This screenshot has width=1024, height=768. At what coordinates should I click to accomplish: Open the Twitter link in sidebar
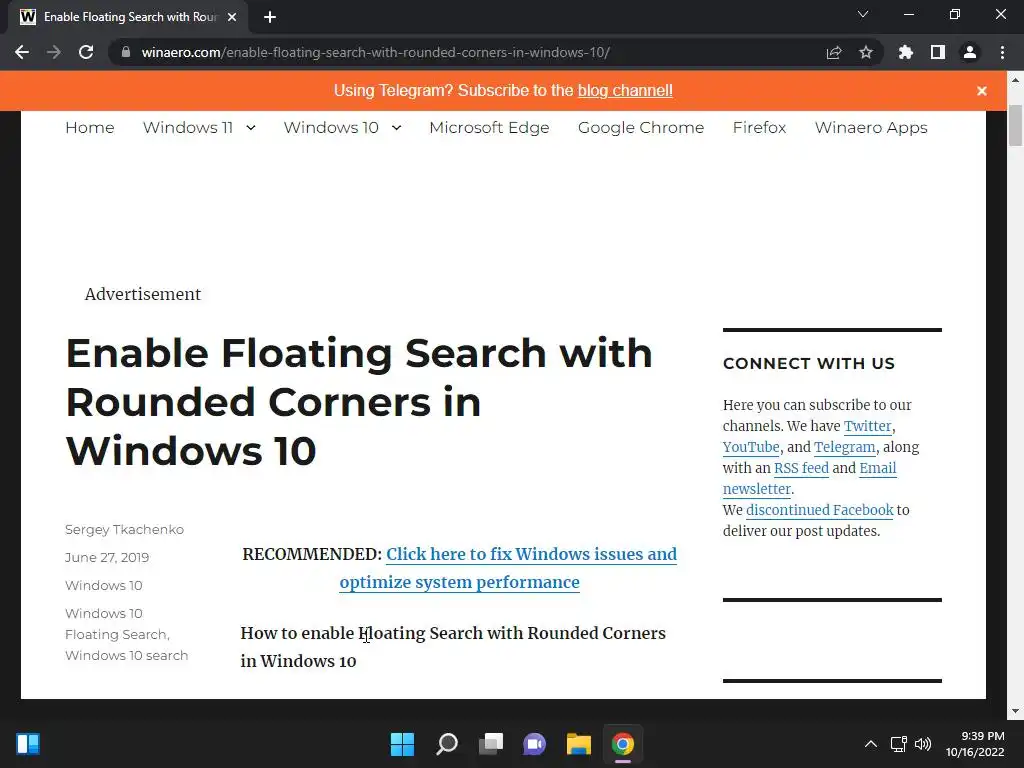pyautogui.click(x=867, y=426)
